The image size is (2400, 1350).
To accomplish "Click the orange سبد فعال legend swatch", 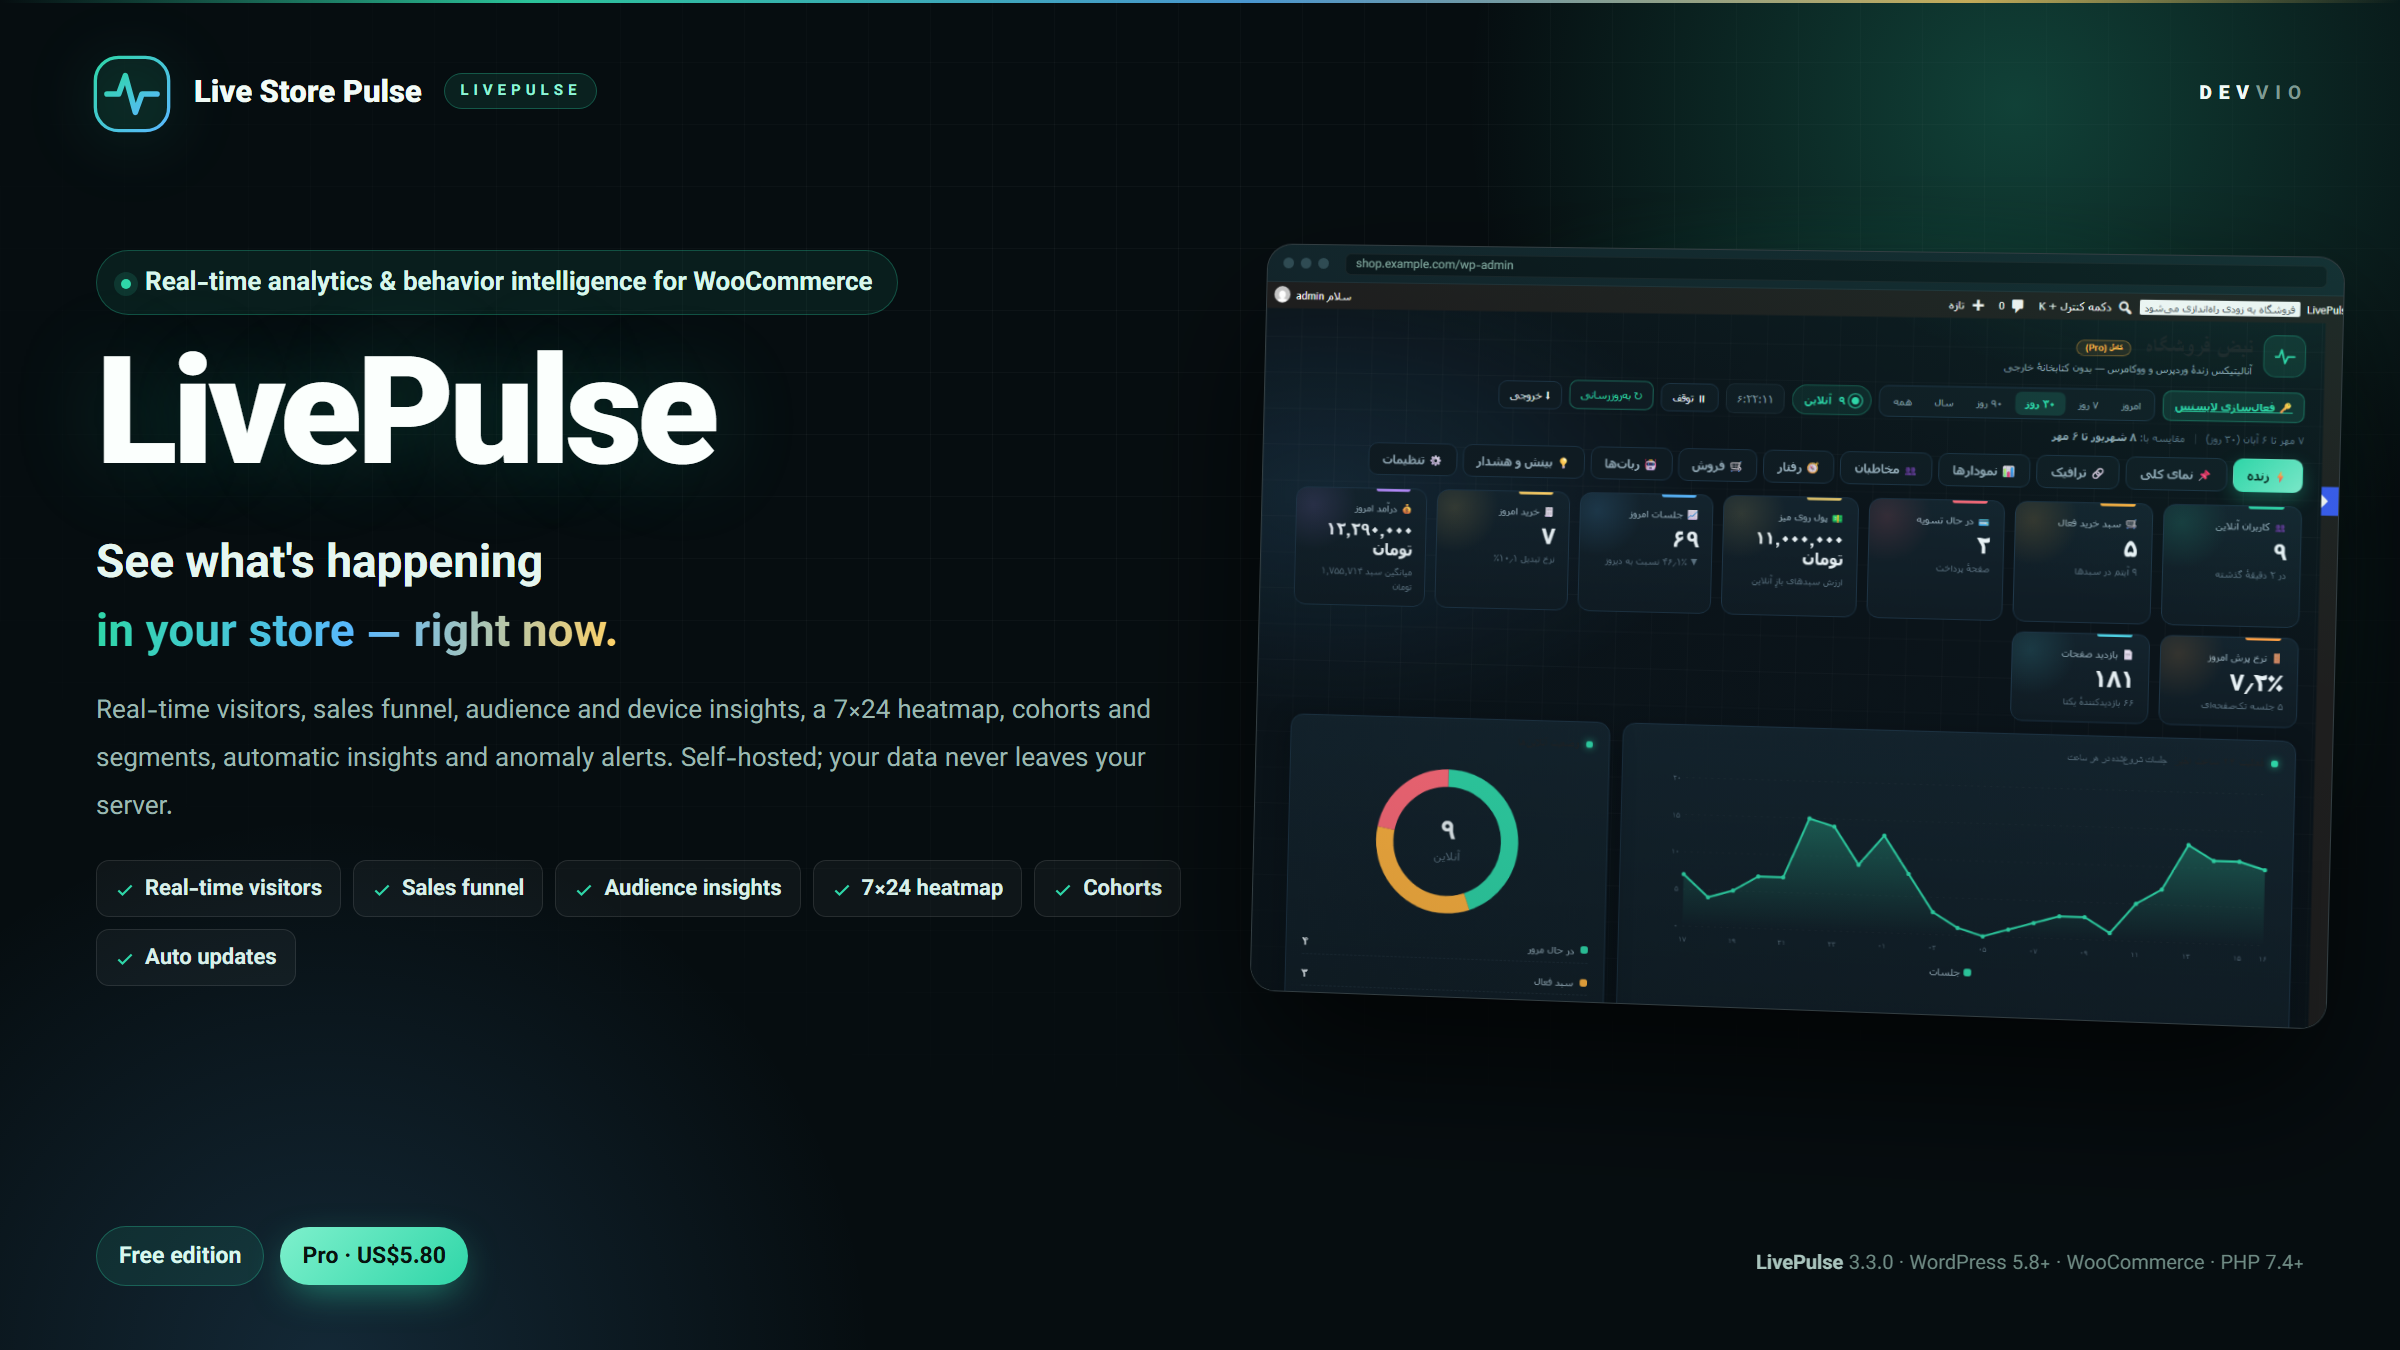I will click(x=1583, y=983).
